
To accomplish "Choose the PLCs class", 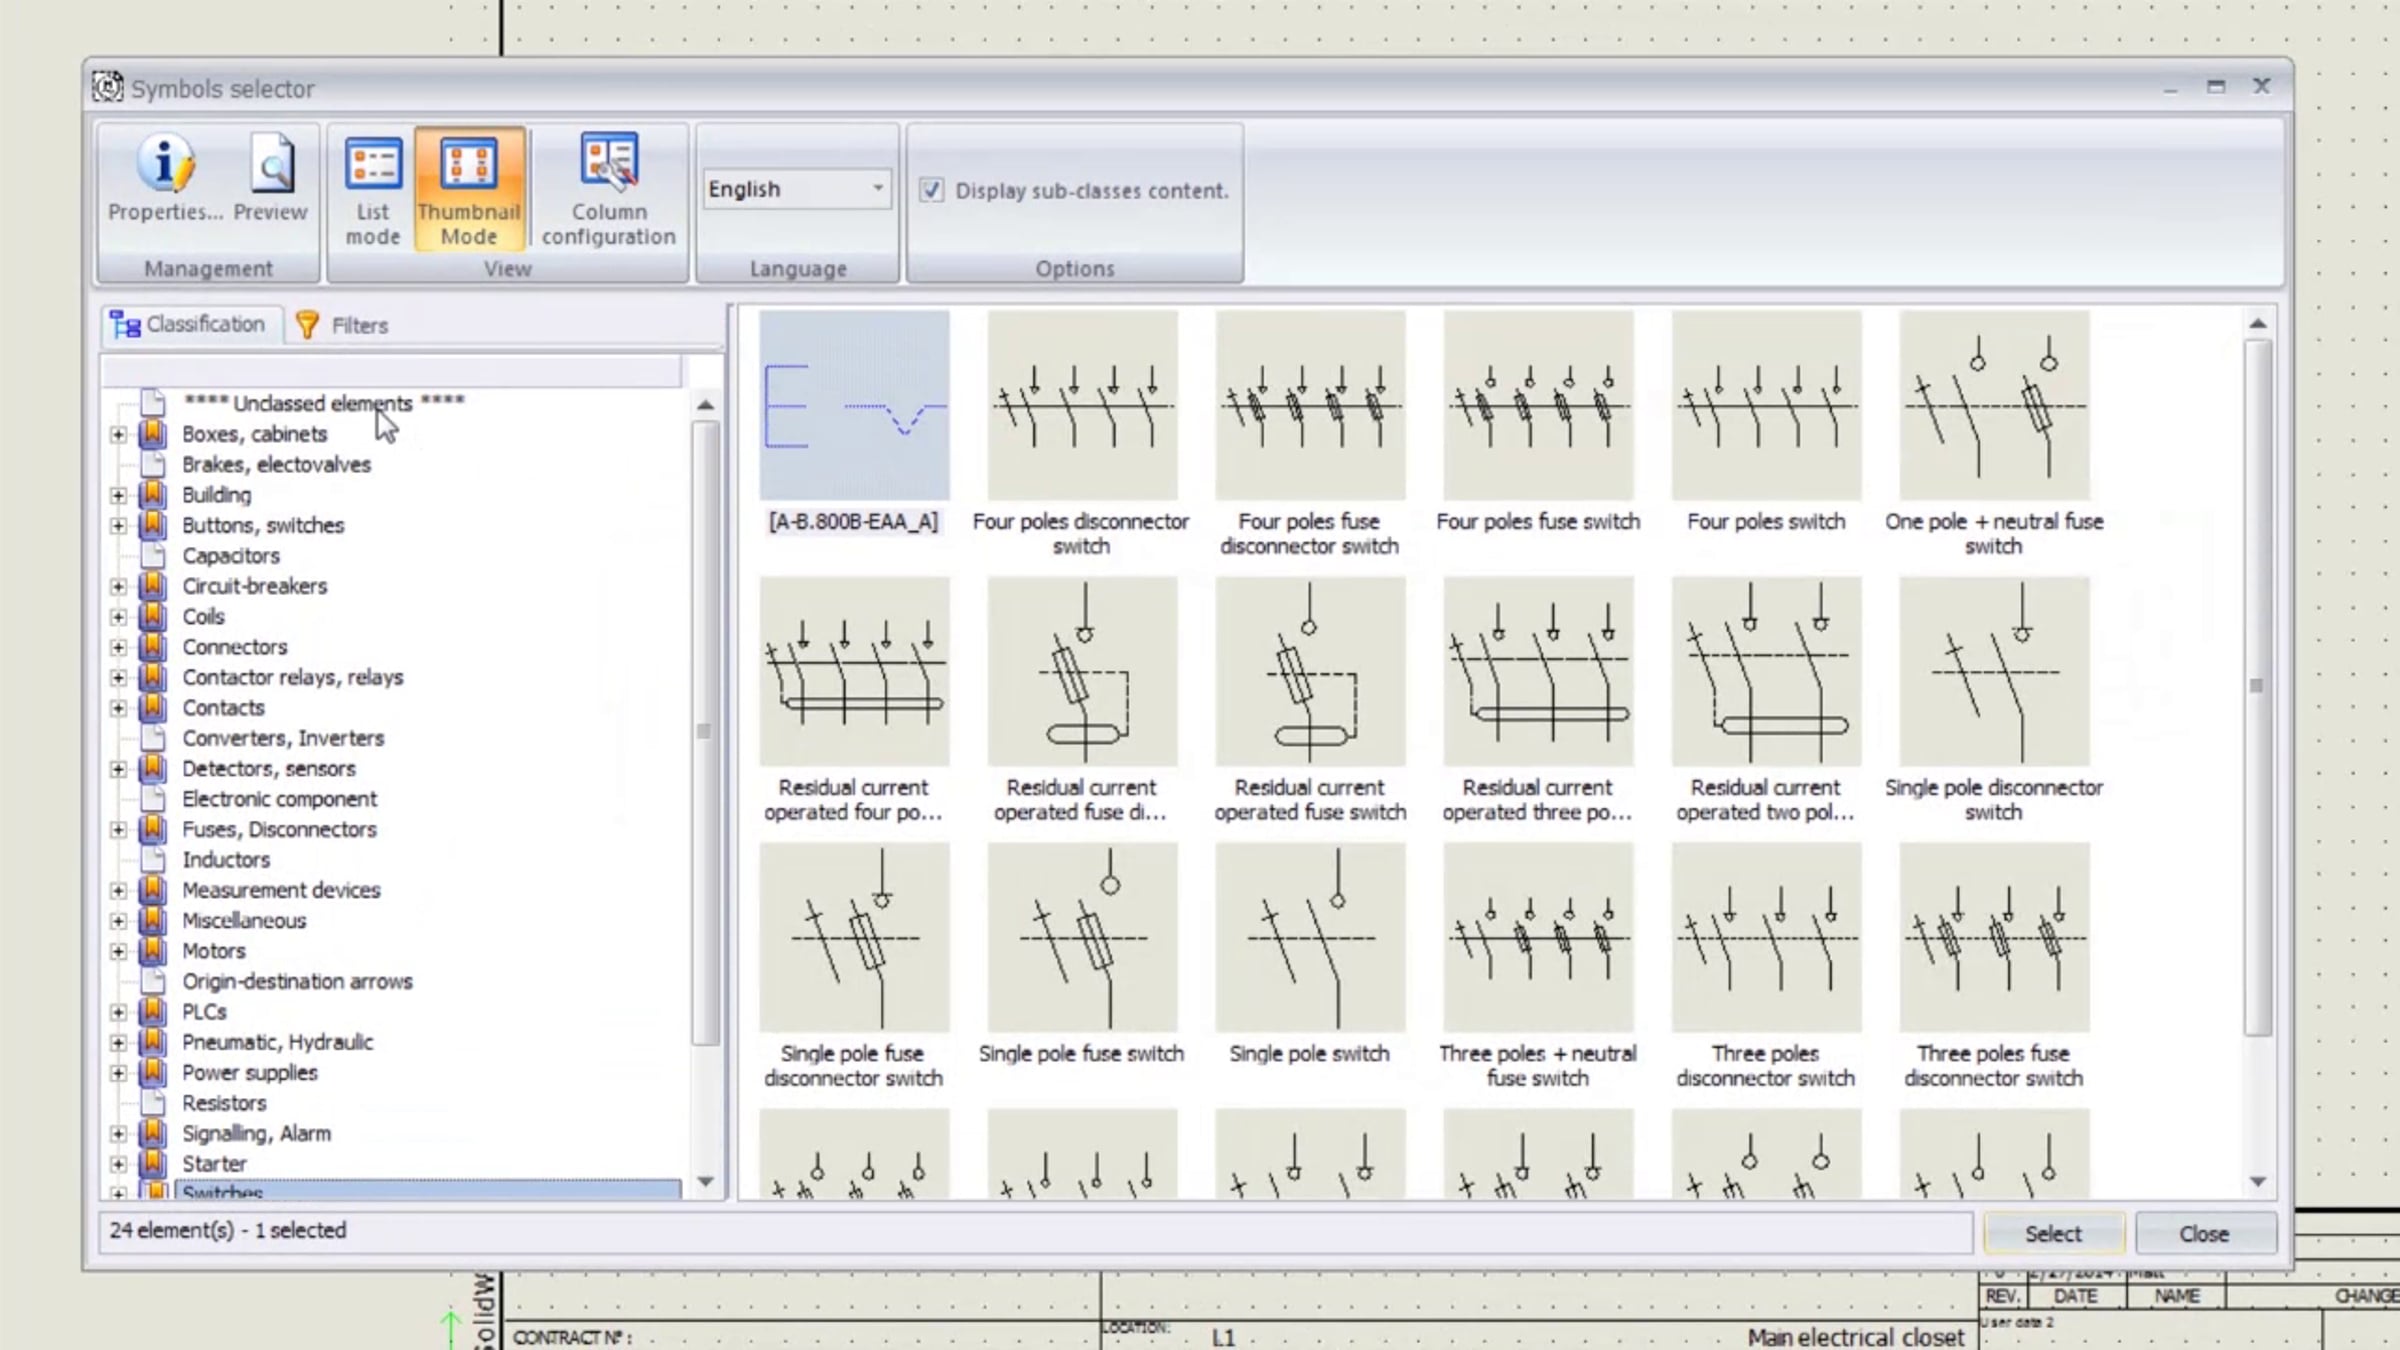I will pos(204,1011).
